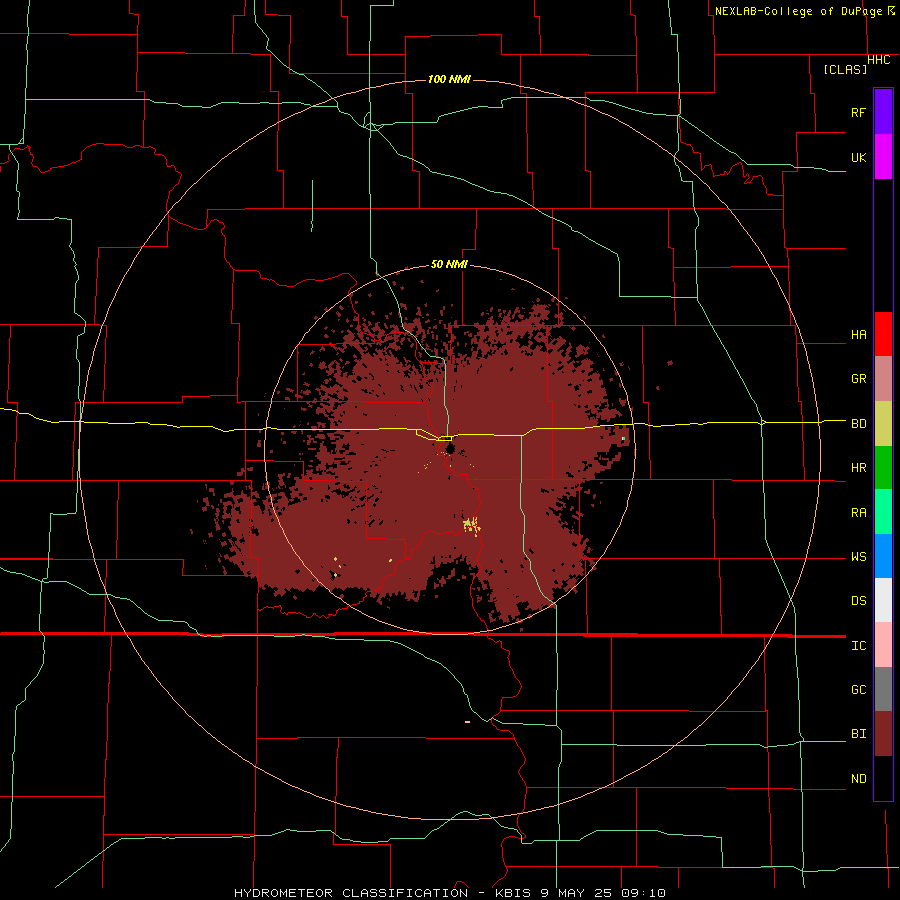Click the GC legend label
Image resolution: width=900 pixels, height=900 pixels.
859,690
